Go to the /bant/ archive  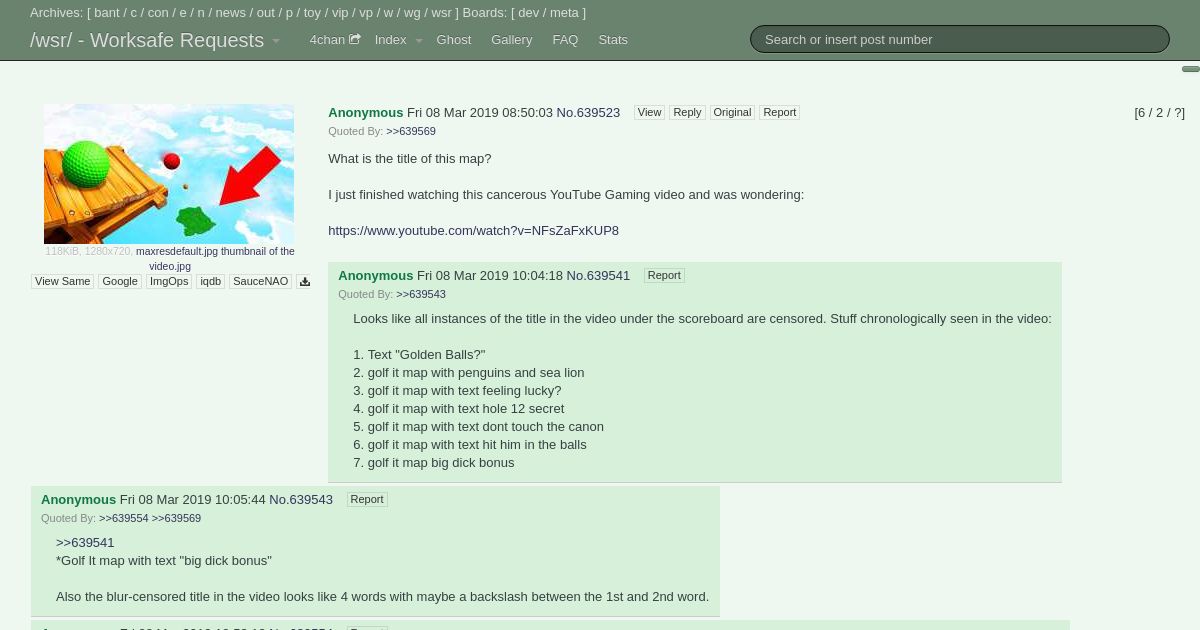(x=107, y=13)
